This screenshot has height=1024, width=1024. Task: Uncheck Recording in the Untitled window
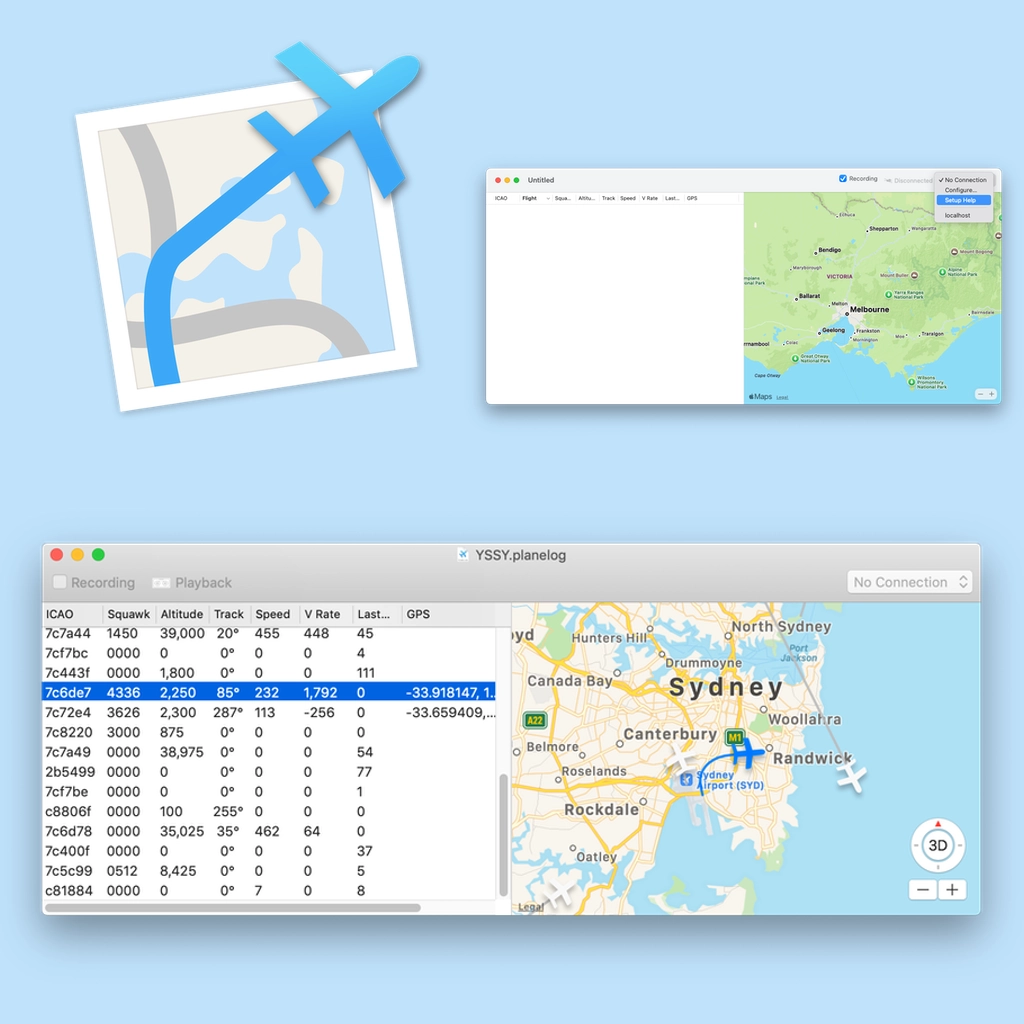(843, 179)
